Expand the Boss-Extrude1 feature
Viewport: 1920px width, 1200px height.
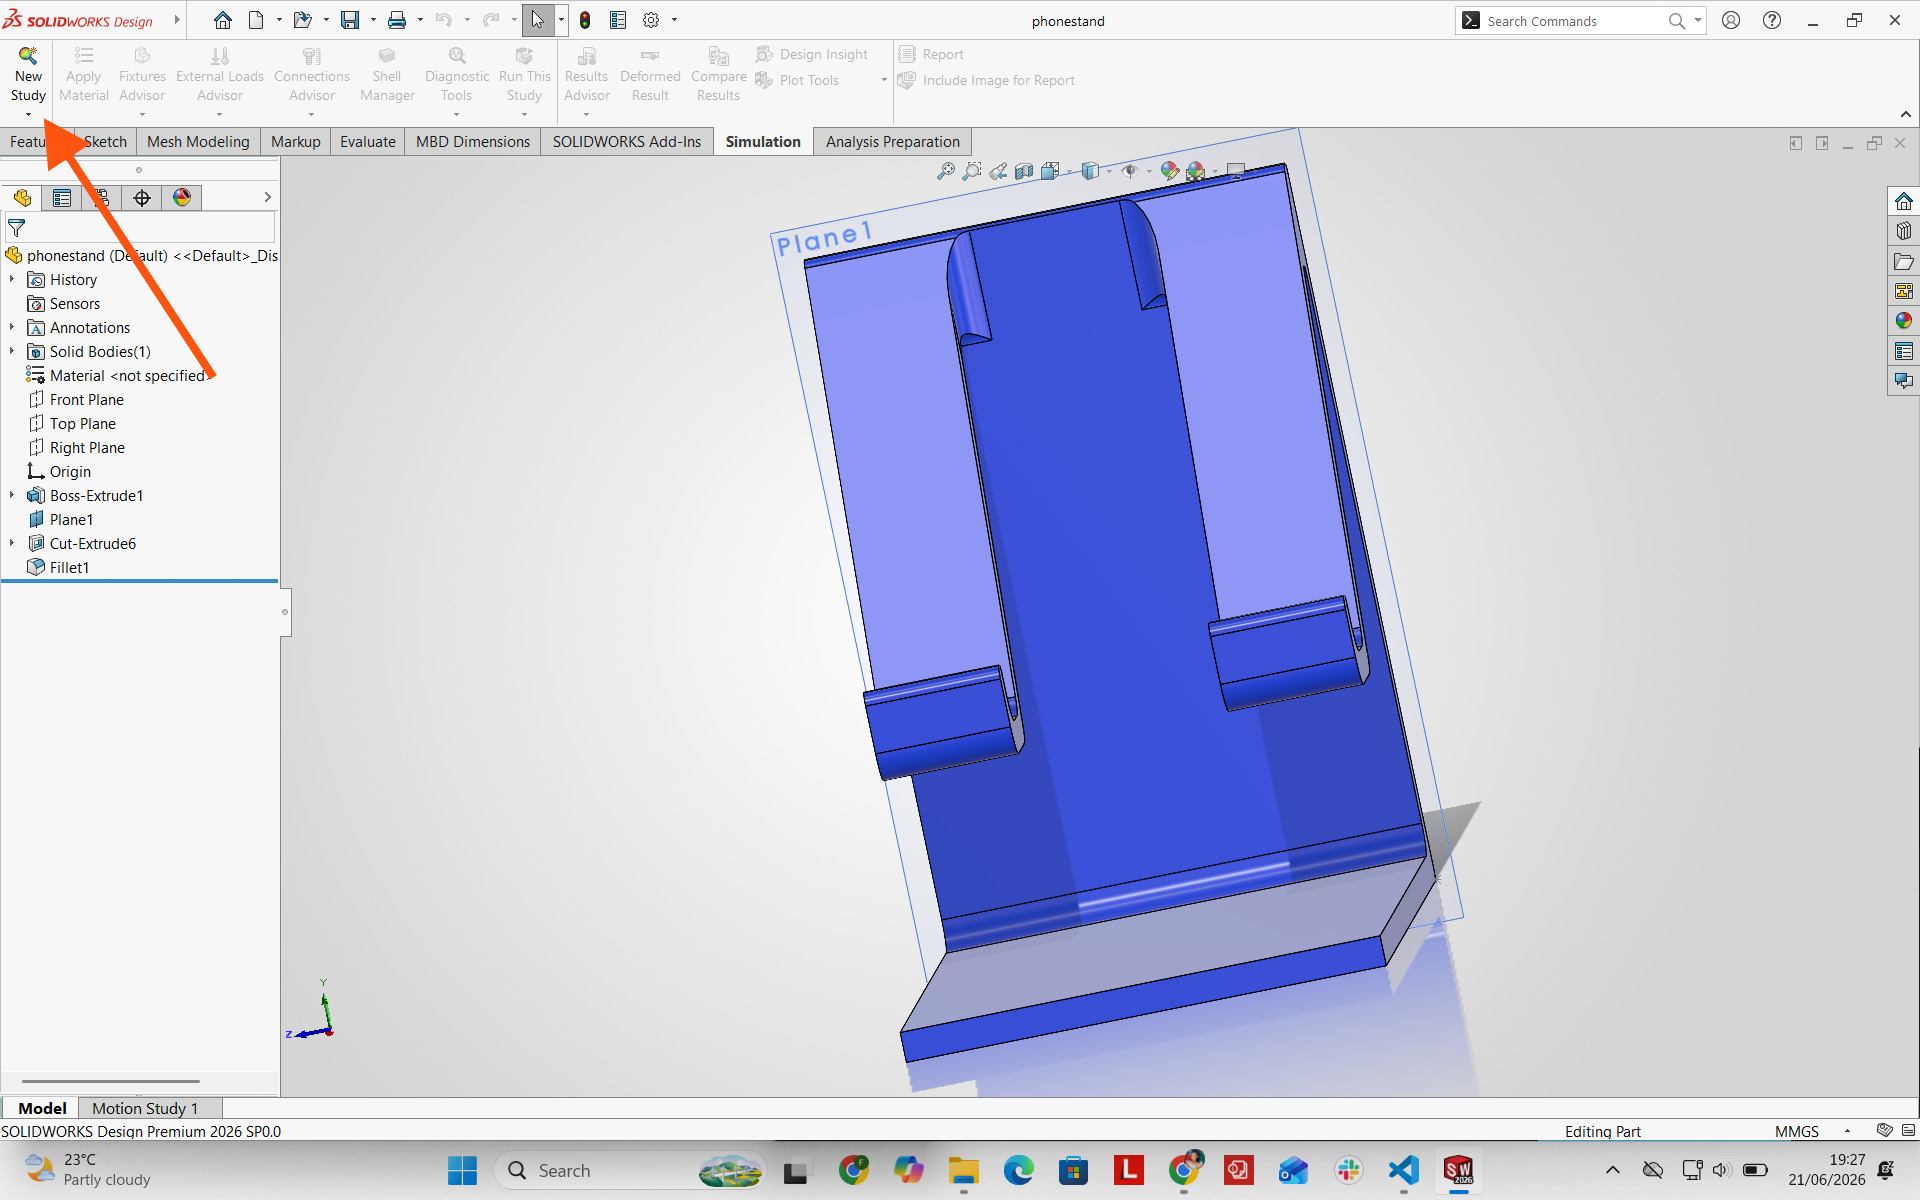tap(12, 496)
